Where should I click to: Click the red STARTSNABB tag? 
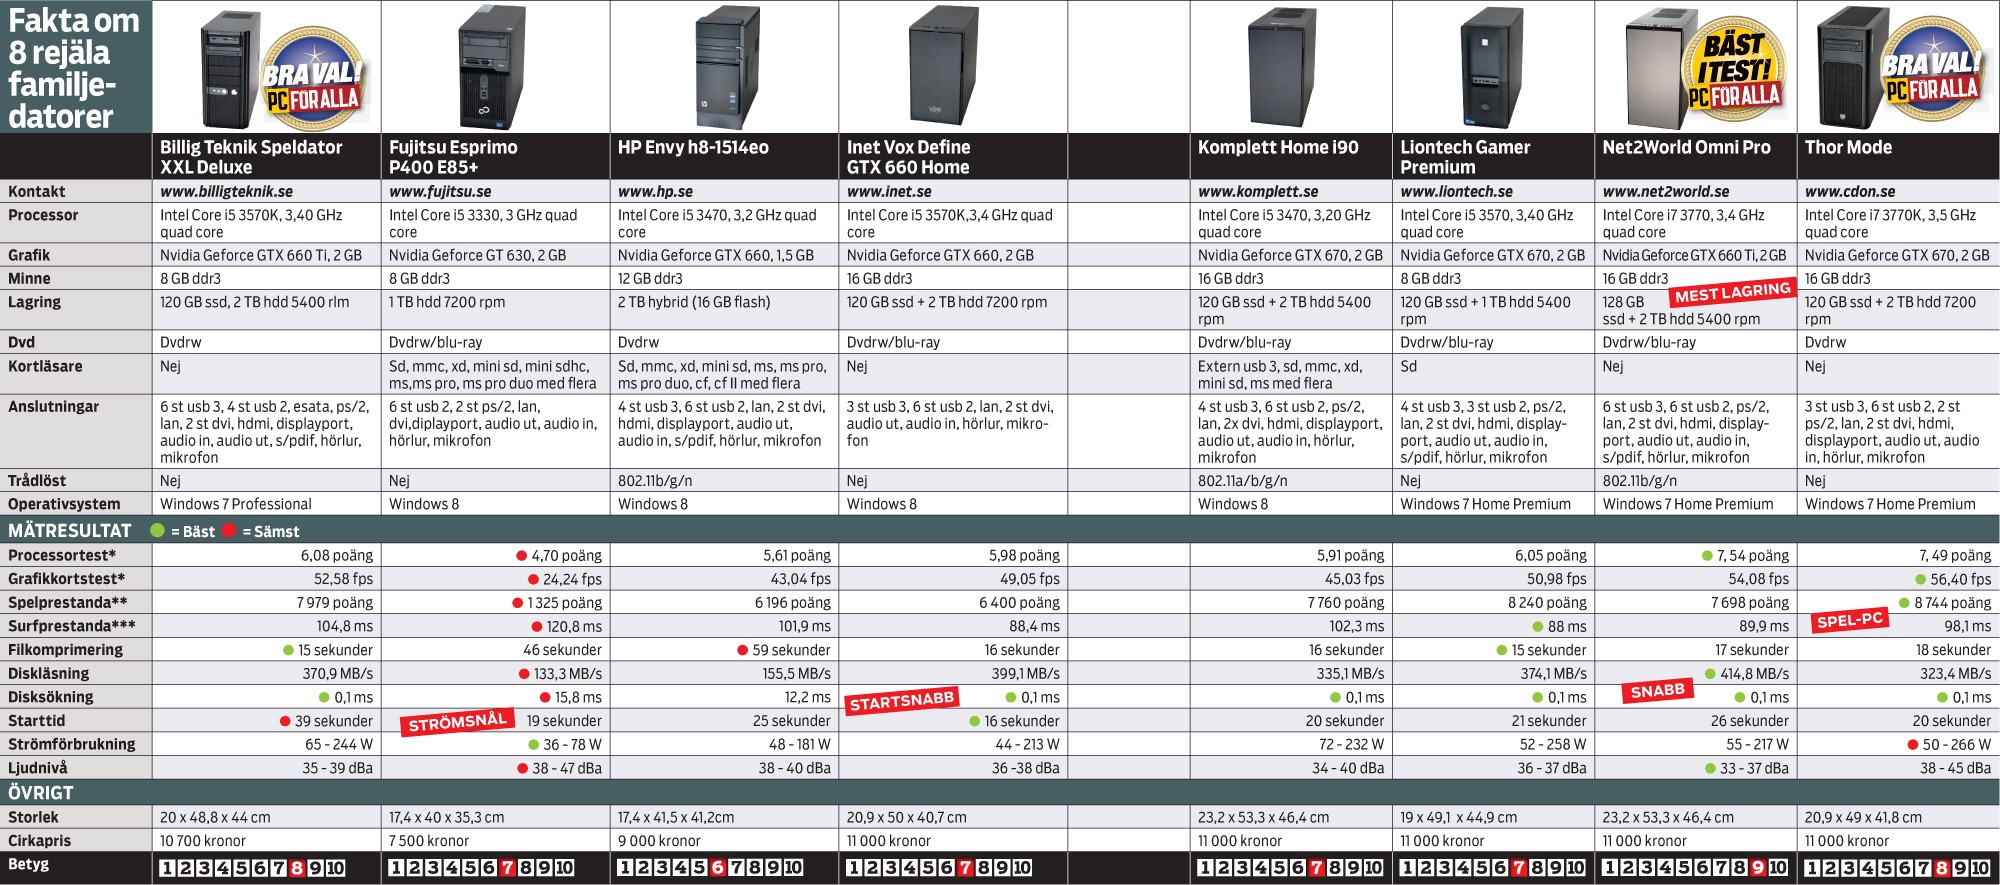coord(902,700)
